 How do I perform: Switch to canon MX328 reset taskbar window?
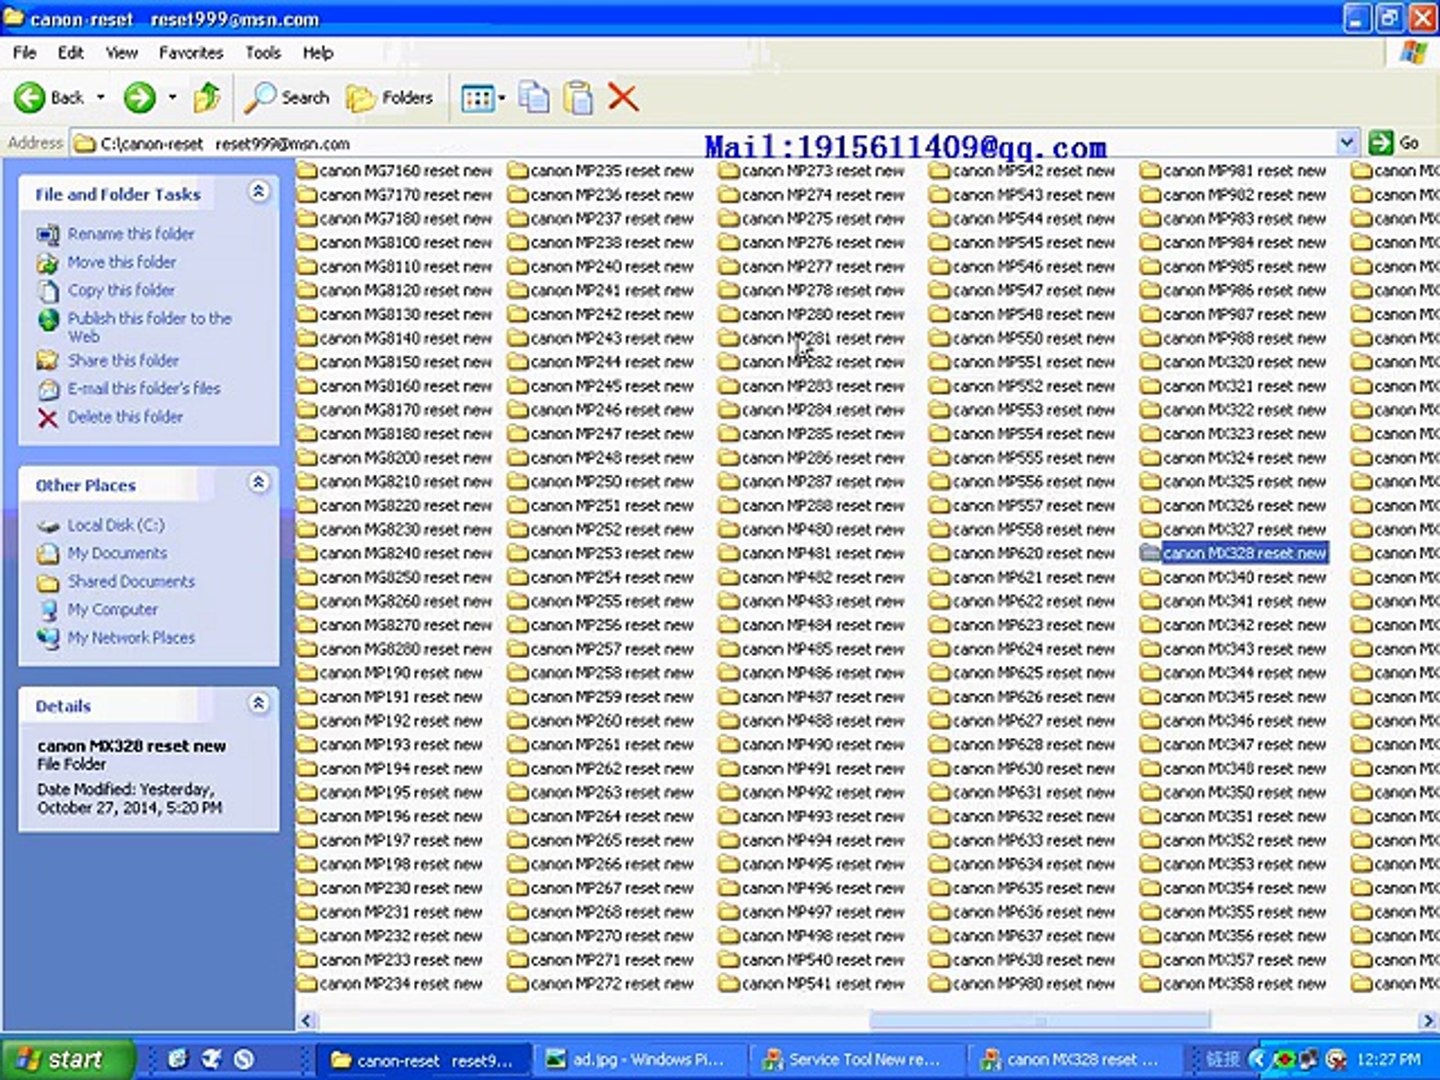tap(1074, 1060)
